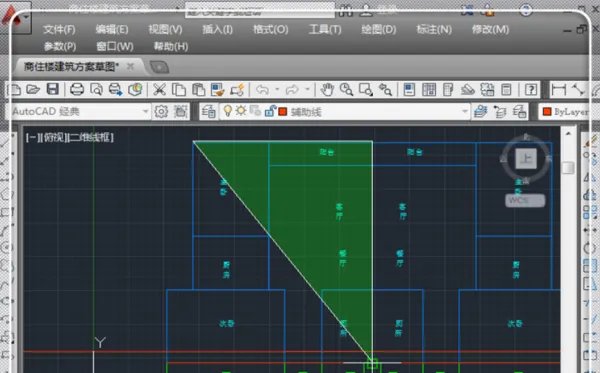Open the 修改(M) menu
The image size is (600, 373).
tap(490, 29)
